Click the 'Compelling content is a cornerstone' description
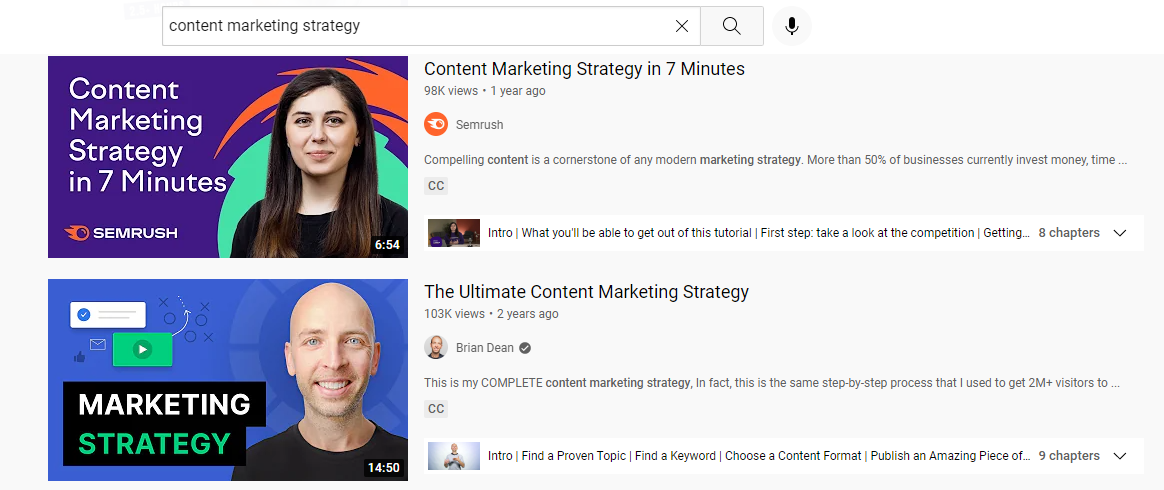 tap(776, 160)
